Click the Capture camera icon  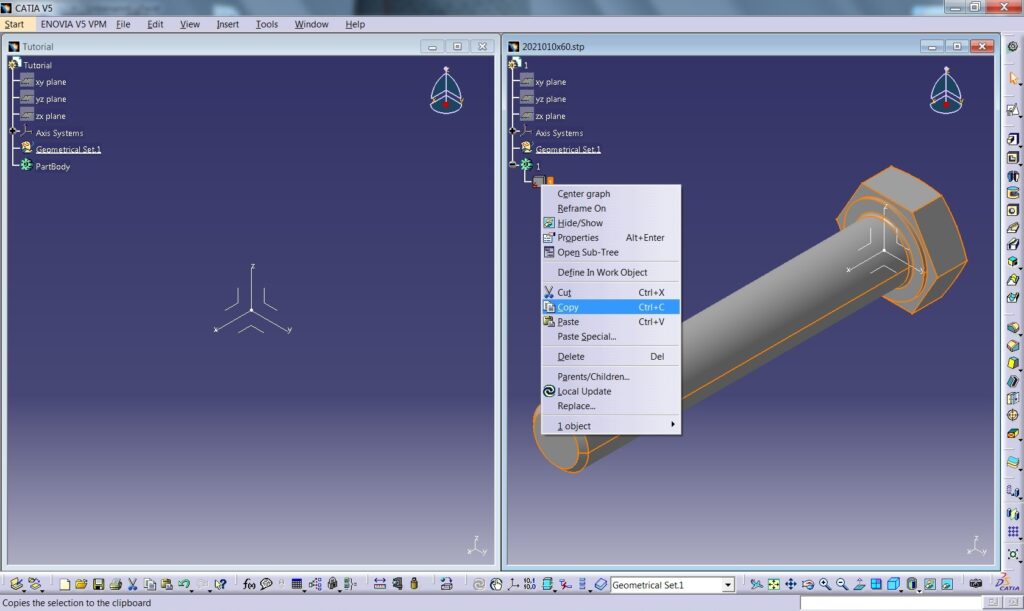(x=975, y=584)
